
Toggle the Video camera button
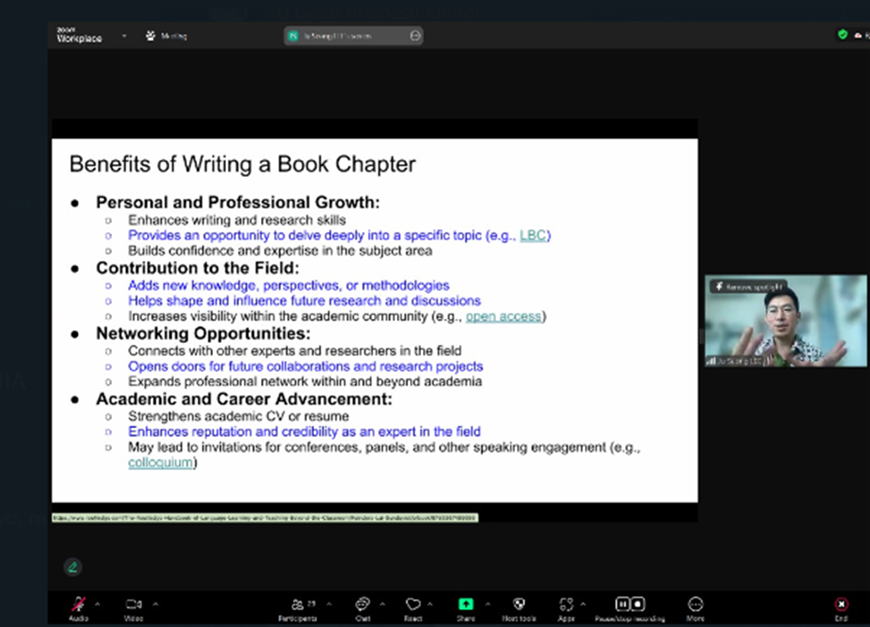tap(133, 604)
